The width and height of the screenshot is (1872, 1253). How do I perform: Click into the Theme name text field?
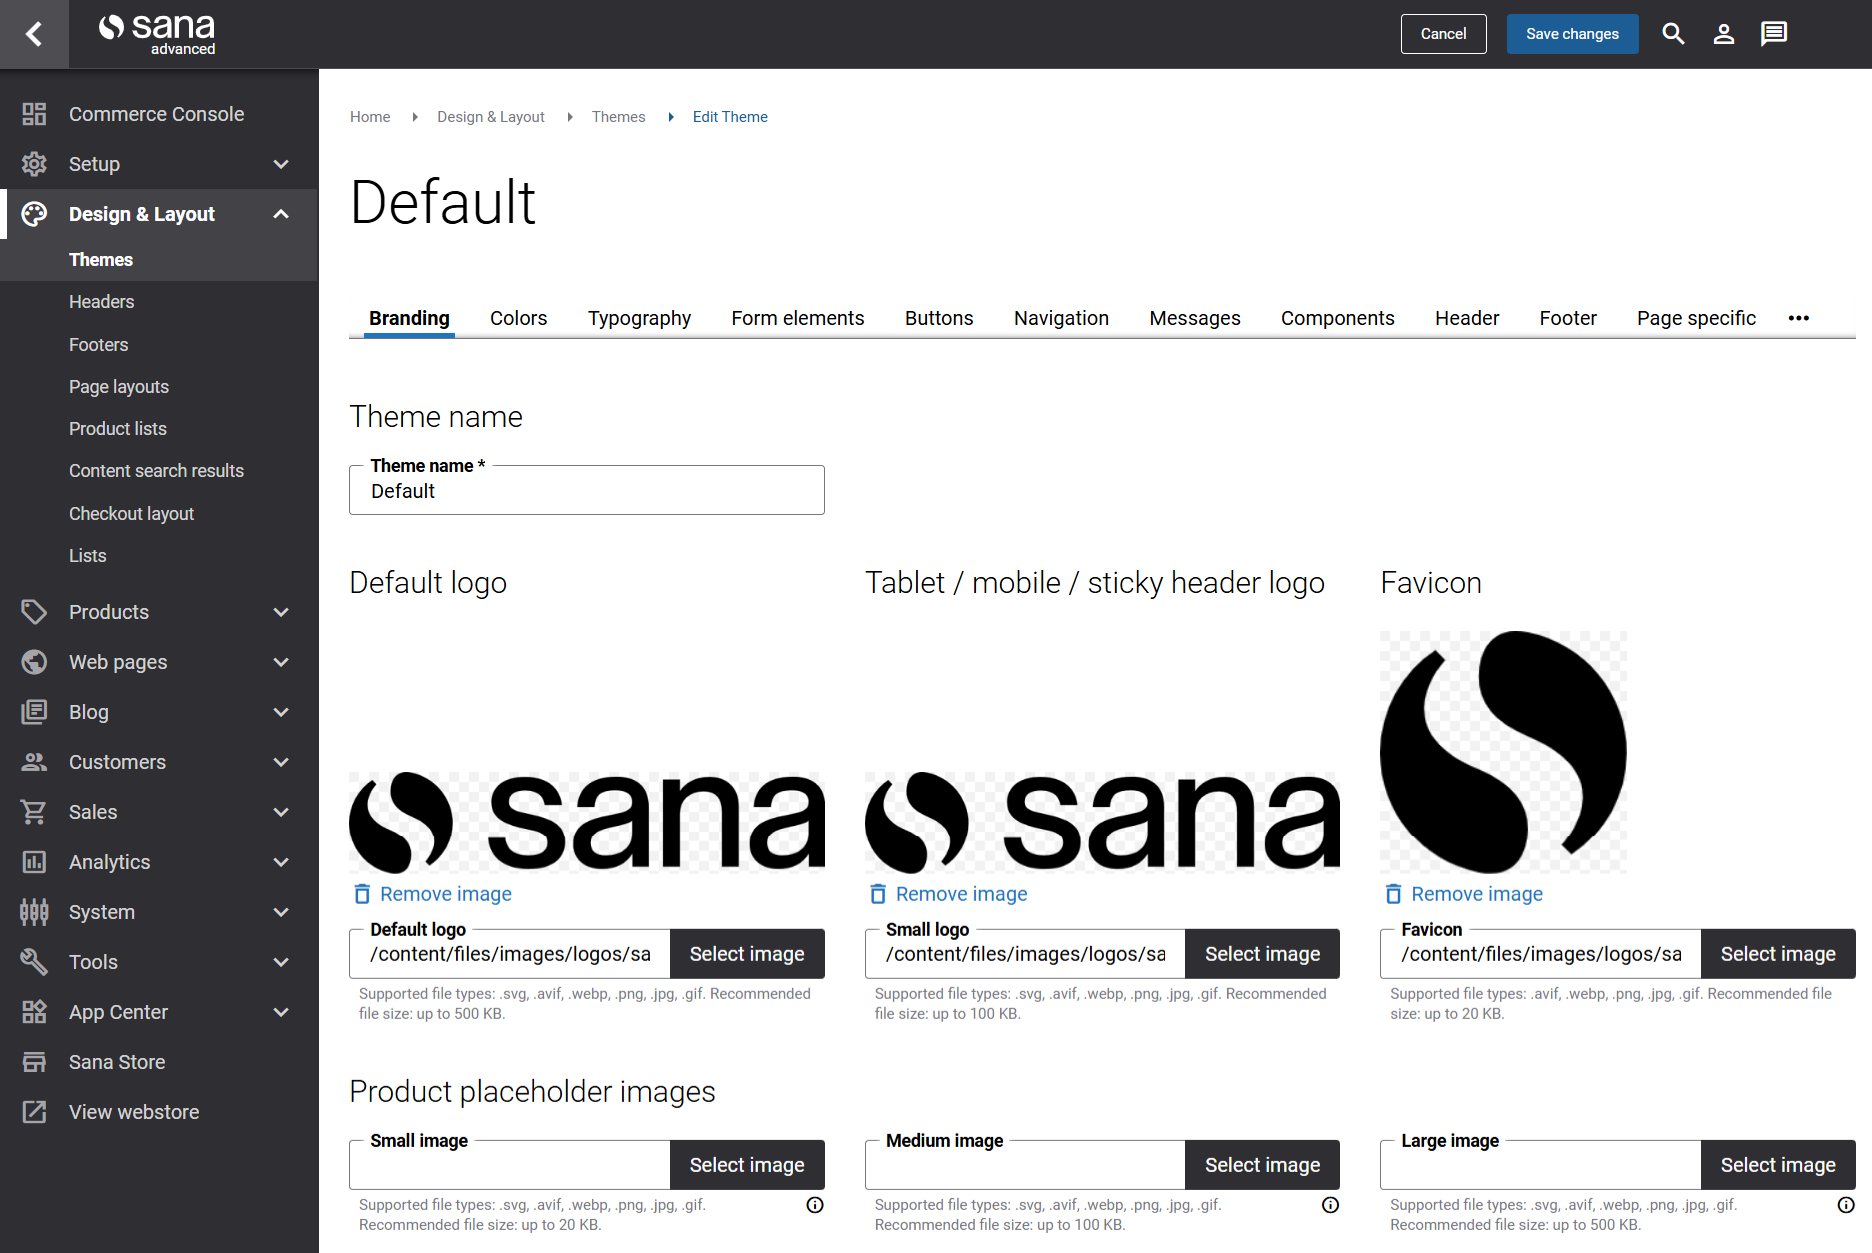pyautogui.click(x=586, y=491)
